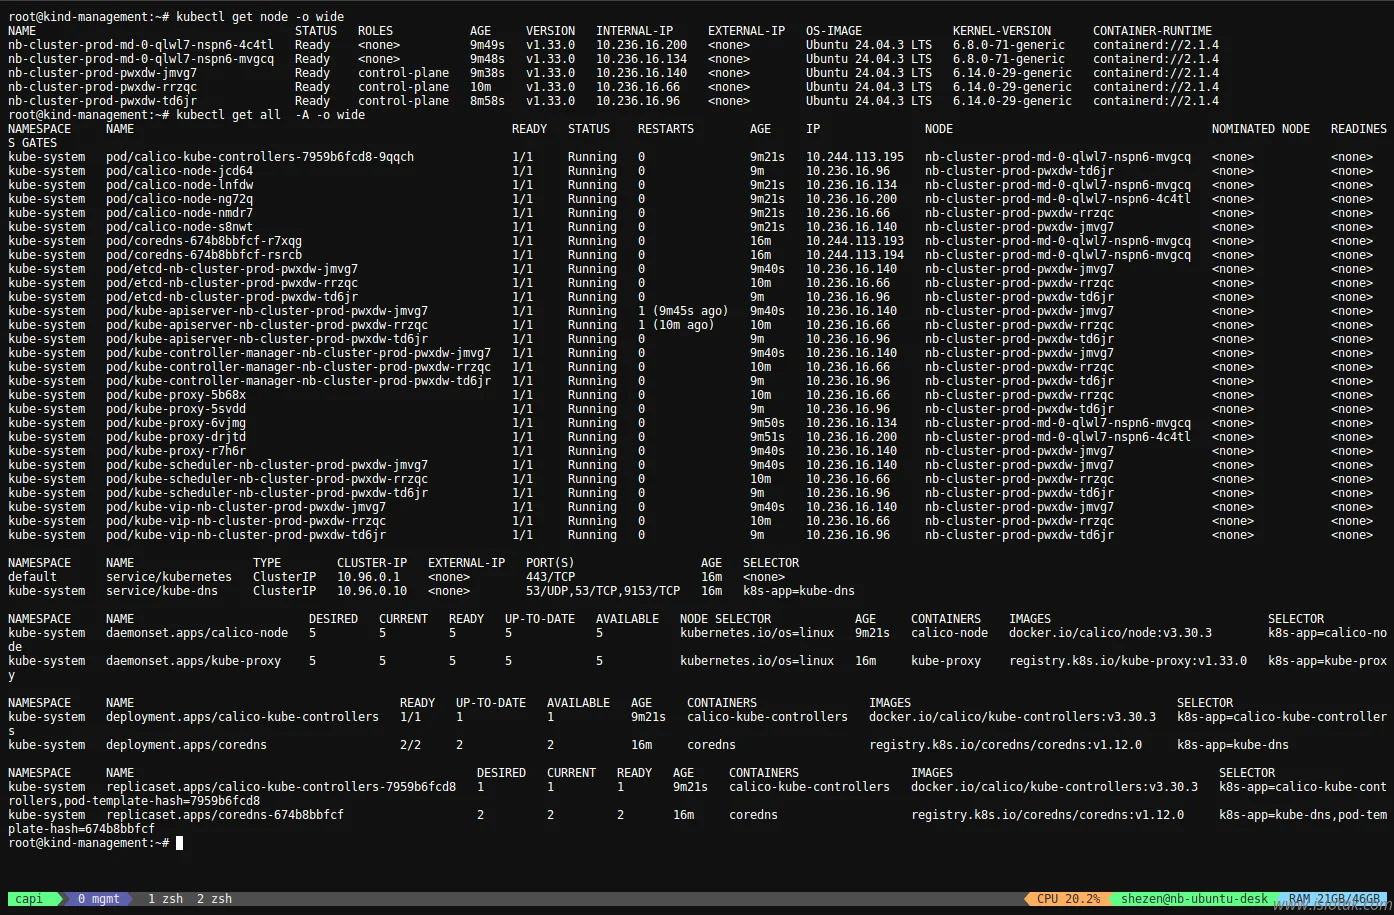
Task: Click replicaset.apps/coredns-674b8bbfcf entry
Action: [x=225, y=815]
